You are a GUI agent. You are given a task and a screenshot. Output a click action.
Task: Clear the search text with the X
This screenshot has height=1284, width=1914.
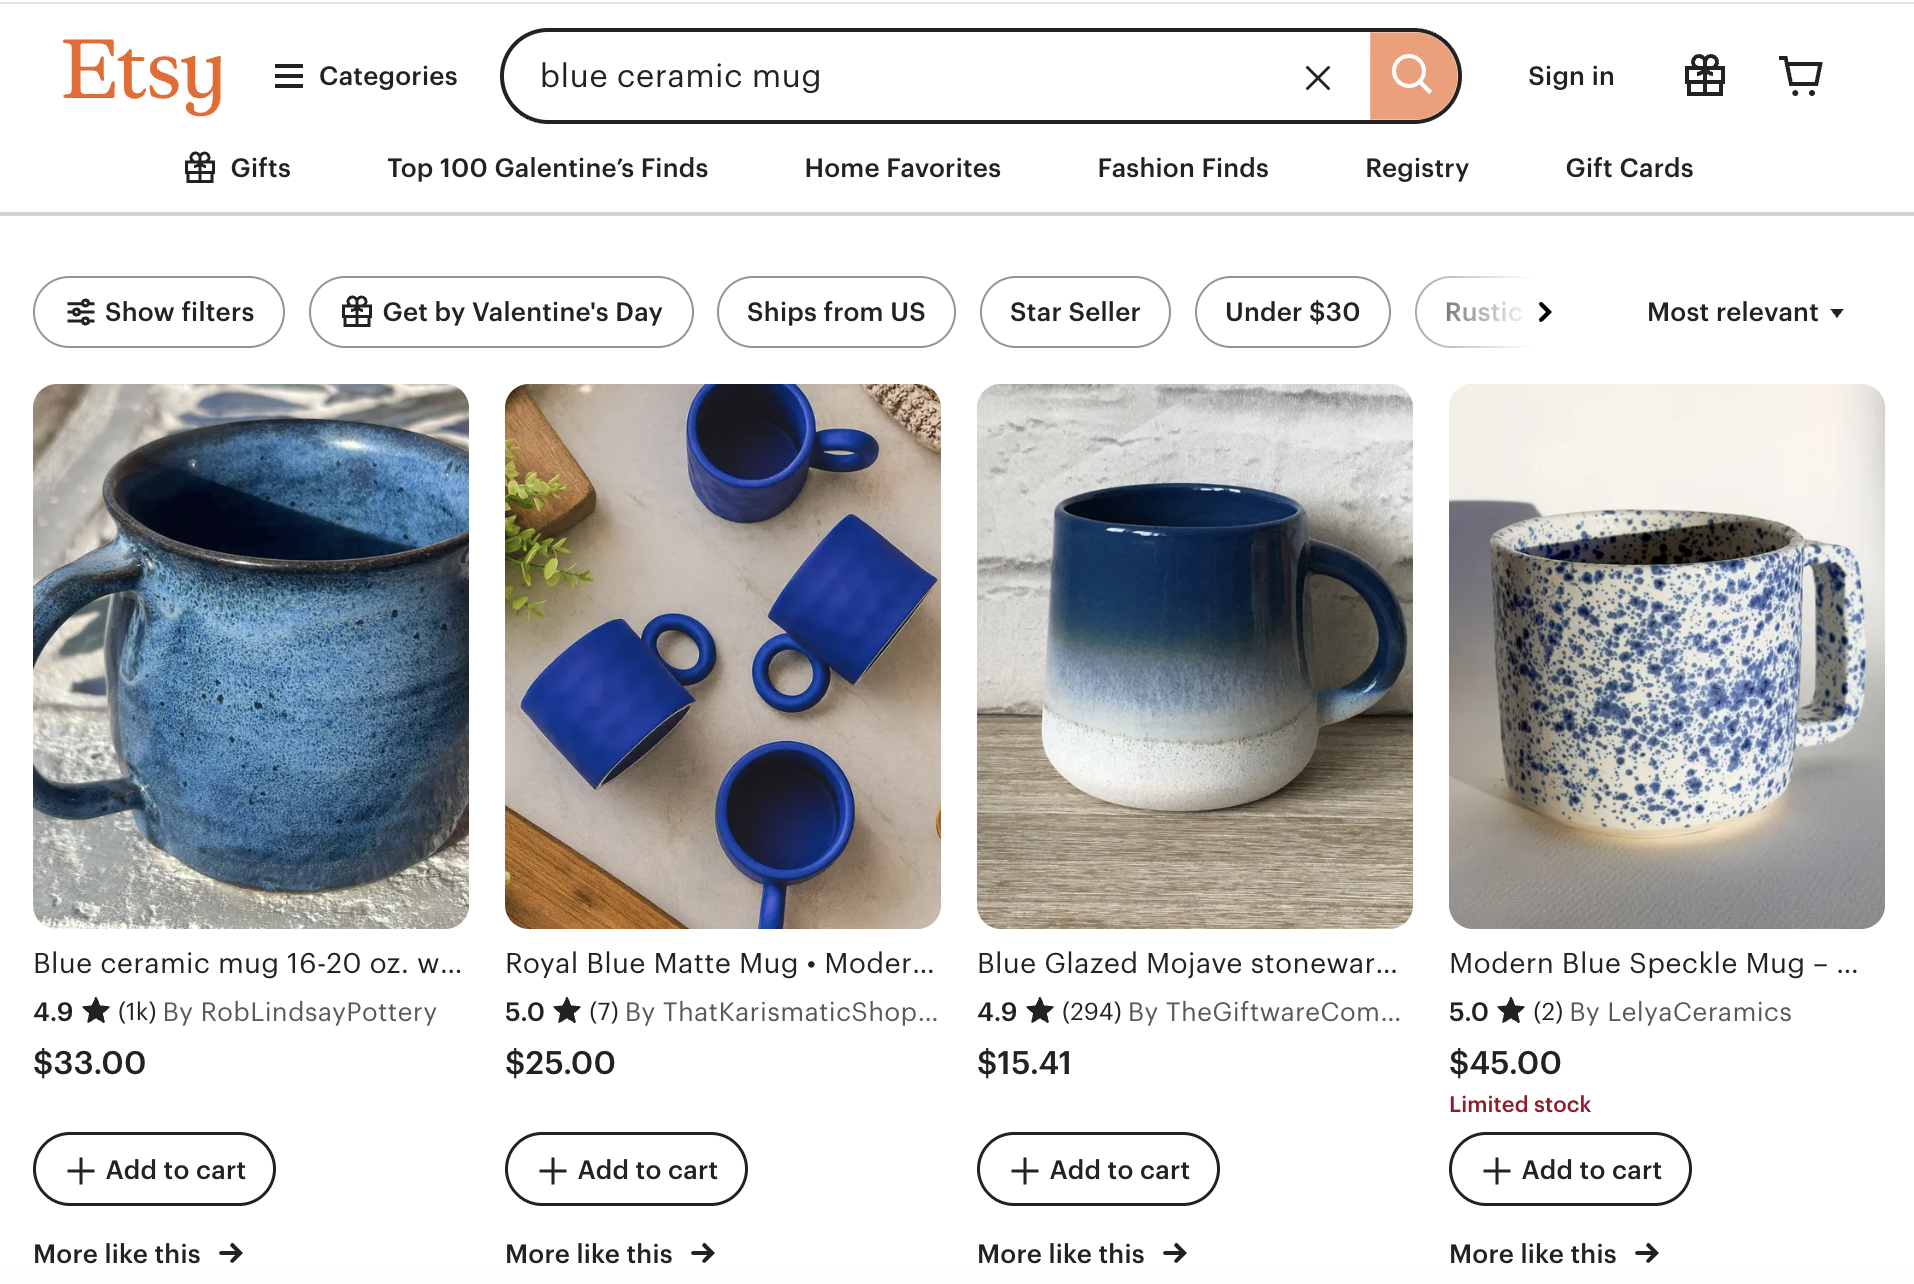1318,77
